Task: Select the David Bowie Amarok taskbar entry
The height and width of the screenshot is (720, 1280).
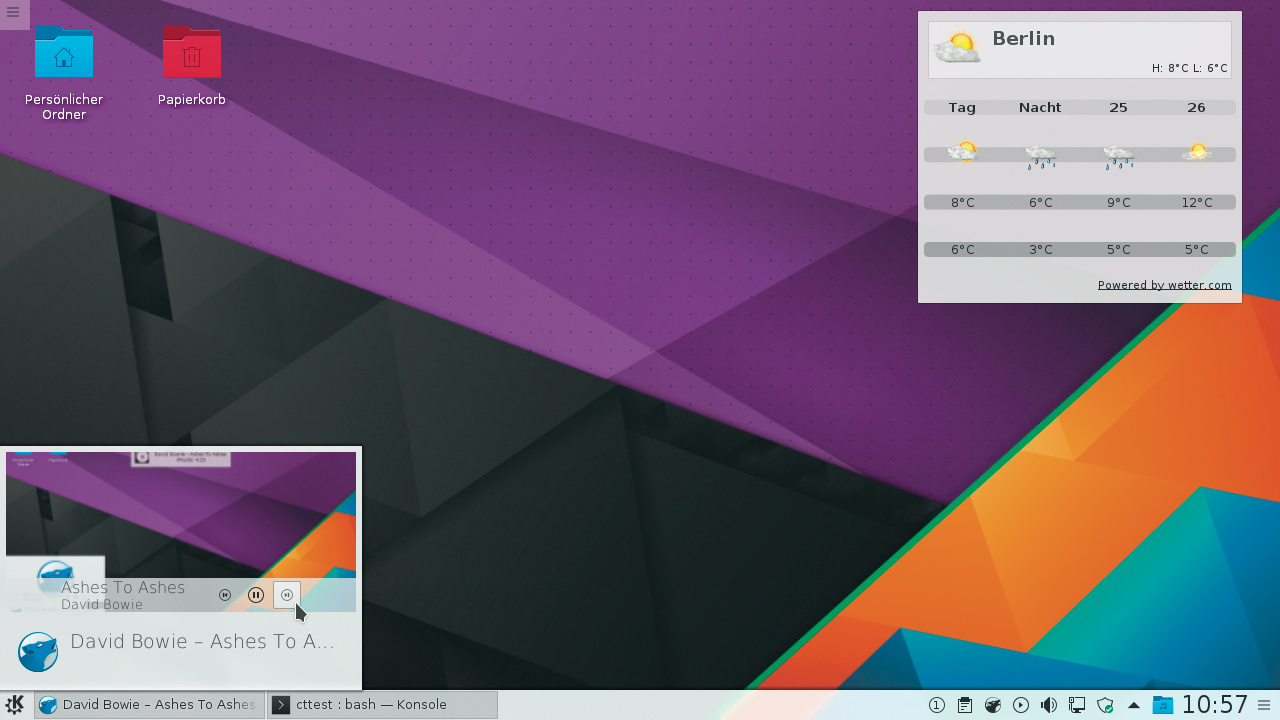Action: (149, 705)
